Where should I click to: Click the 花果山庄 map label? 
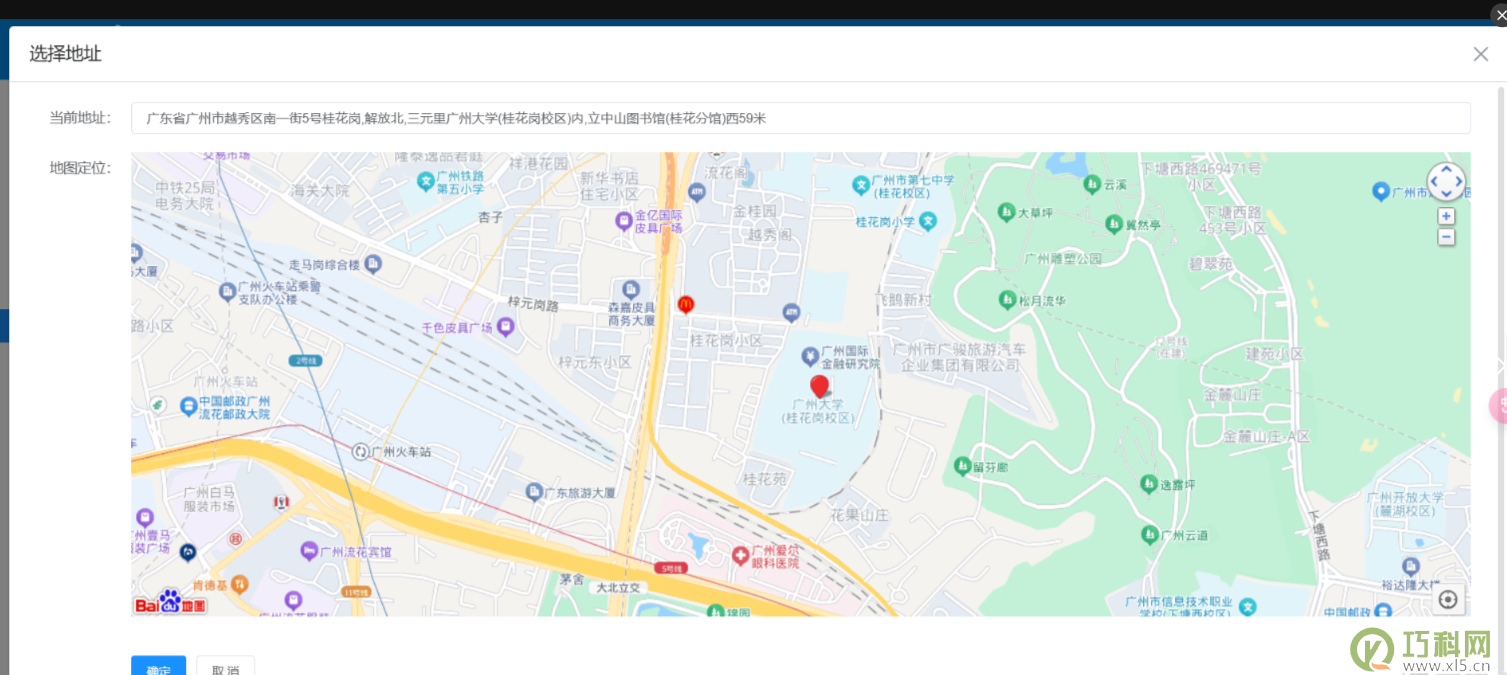tap(860, 515)
